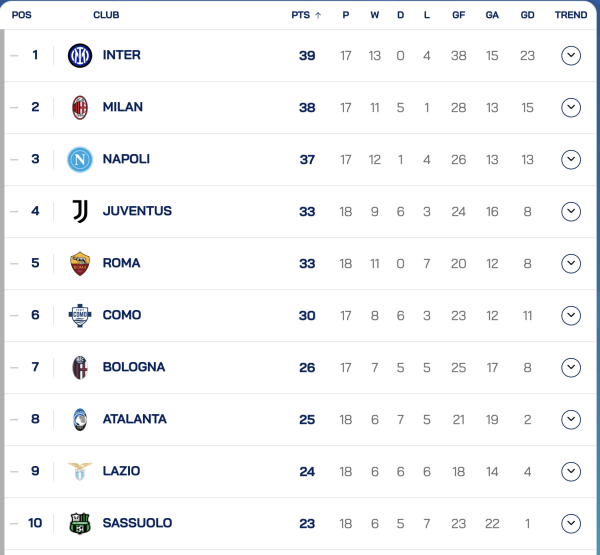The width and height of the screenshot is (600, 555).
Task: Open the trend dropdown for Como
Action: point(571,316)
